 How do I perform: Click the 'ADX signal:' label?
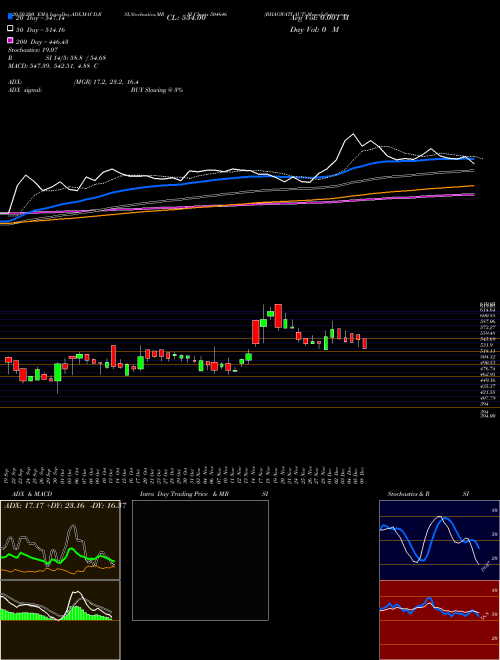coord(25,90)
